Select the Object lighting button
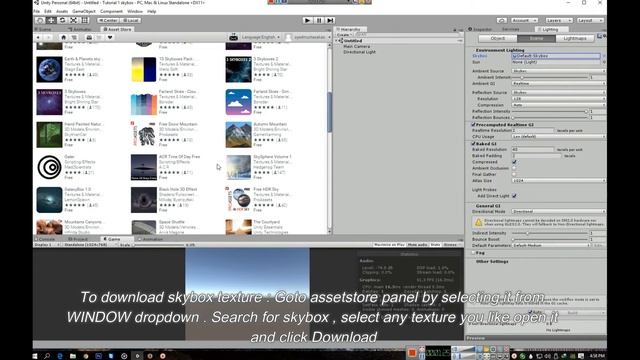This screenshot has width=640, height=360. pyautogui.click(x=498, y=38)
